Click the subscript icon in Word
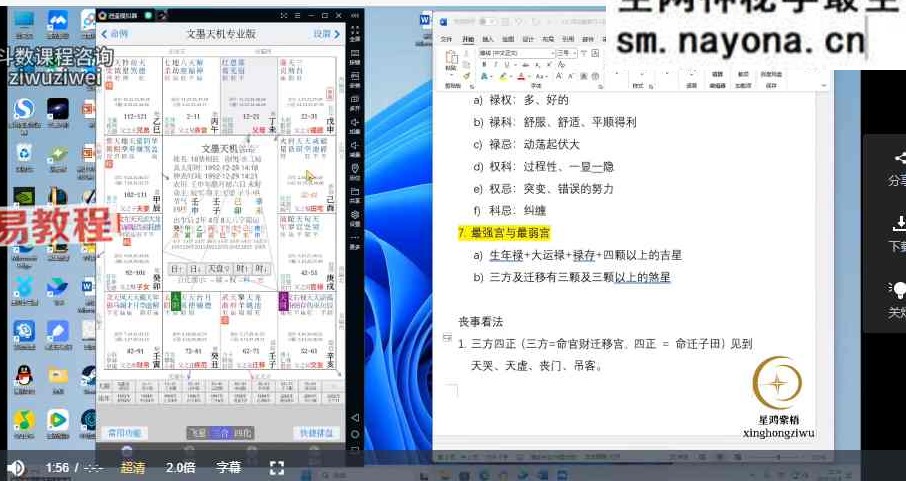 pos(537,65)
